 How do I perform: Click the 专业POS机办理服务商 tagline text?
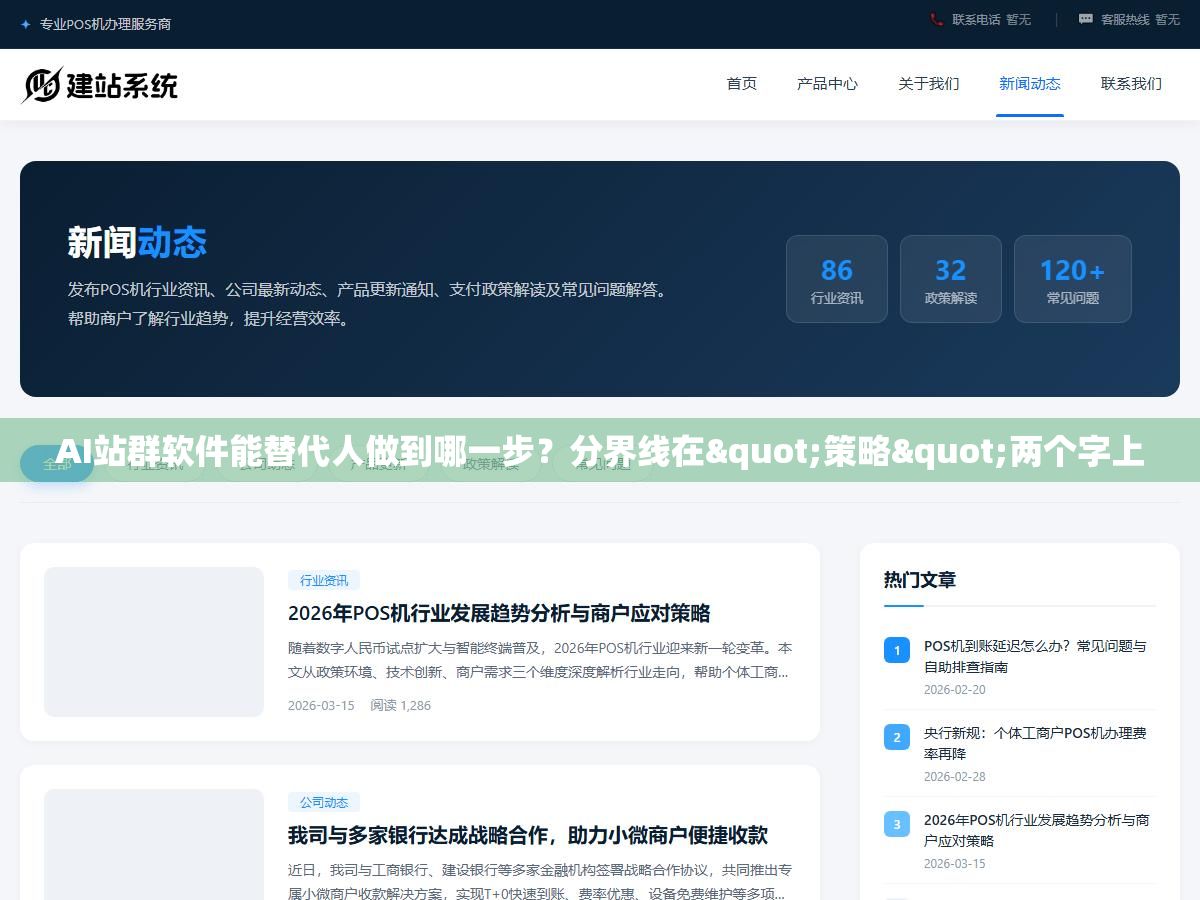[105, 24]
